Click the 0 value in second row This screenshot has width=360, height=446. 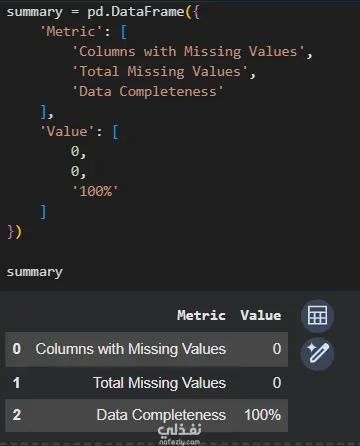click(277, 383)
